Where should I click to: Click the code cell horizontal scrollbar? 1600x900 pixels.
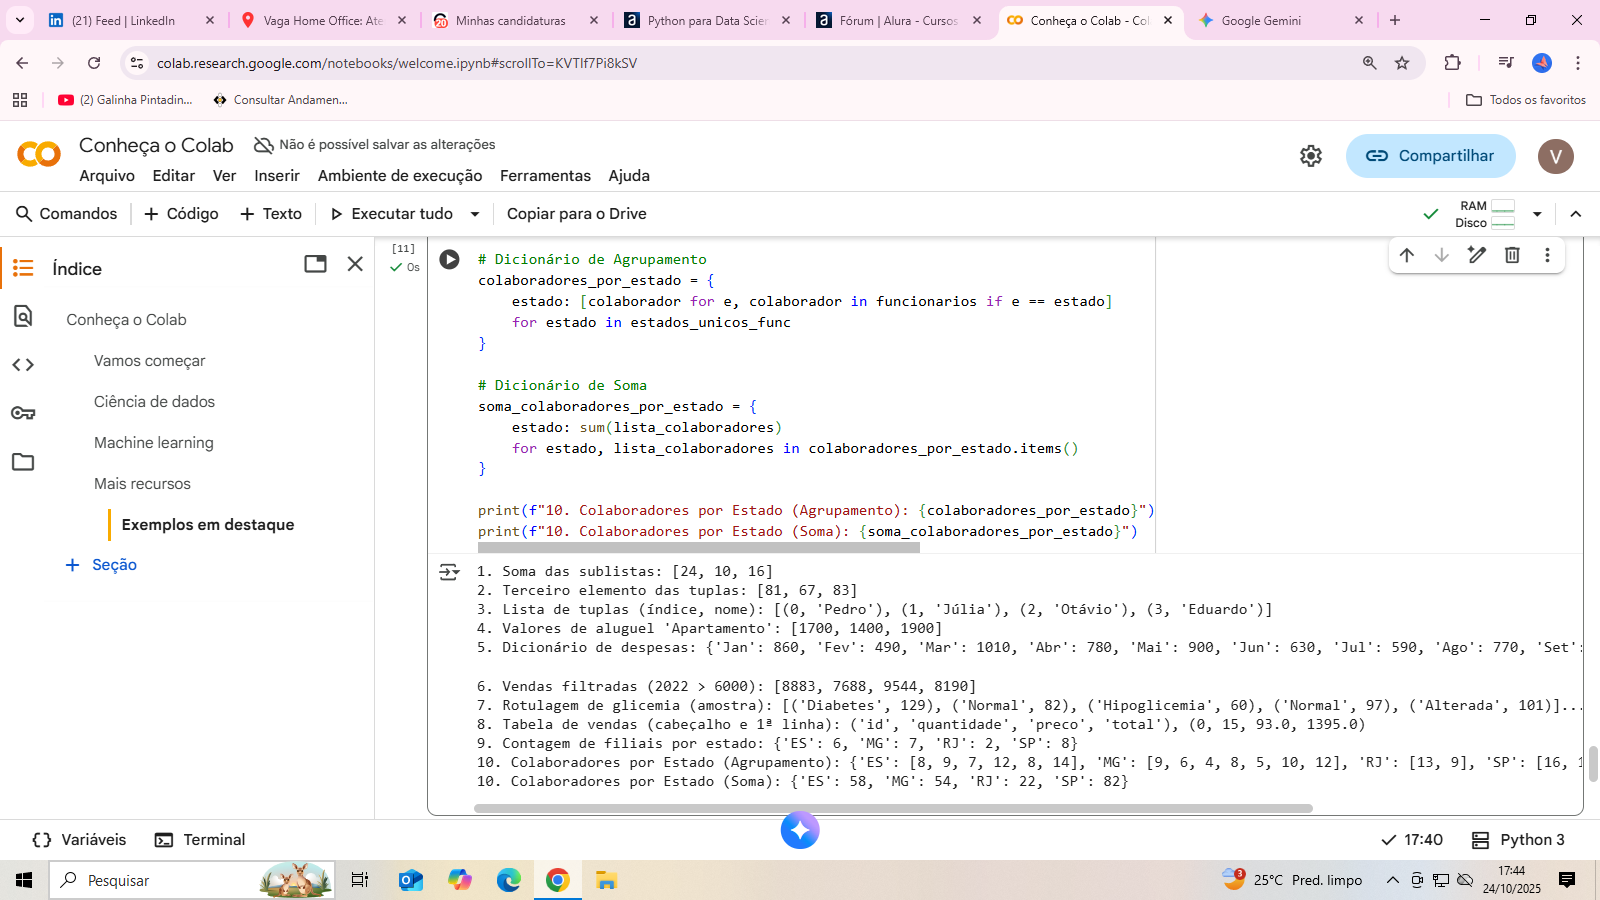[x=698, y=547]
